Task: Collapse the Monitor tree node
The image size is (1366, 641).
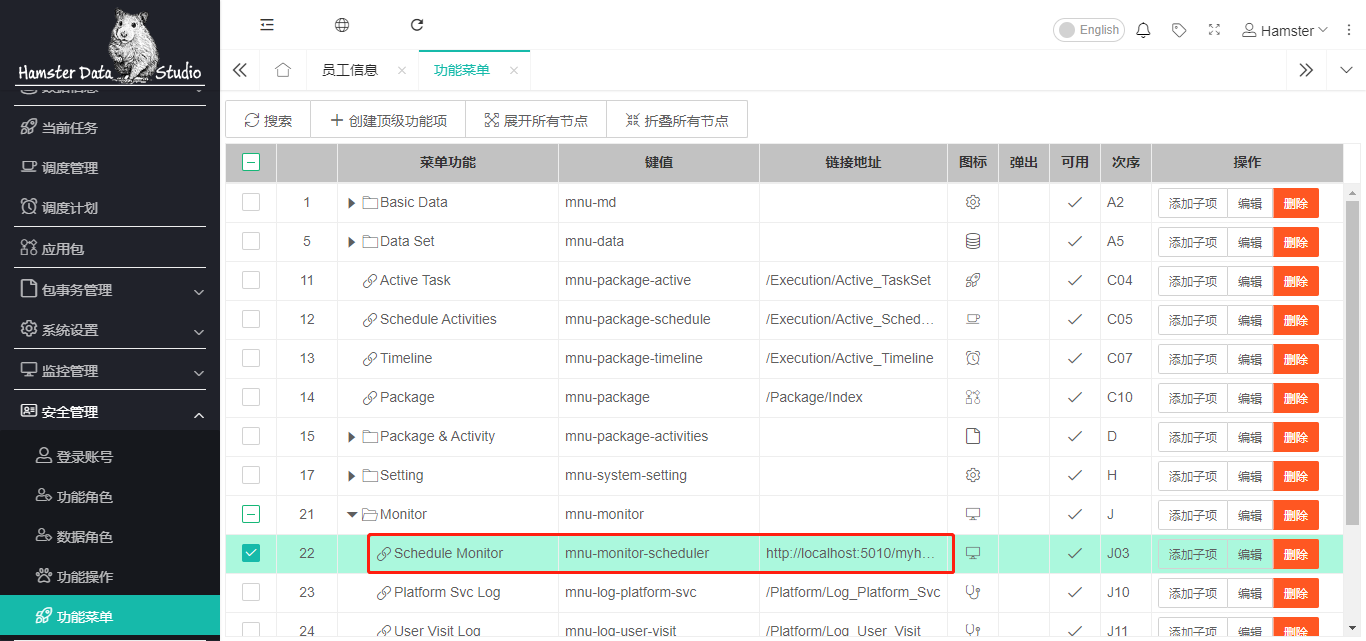Action: tap(351, 515)
